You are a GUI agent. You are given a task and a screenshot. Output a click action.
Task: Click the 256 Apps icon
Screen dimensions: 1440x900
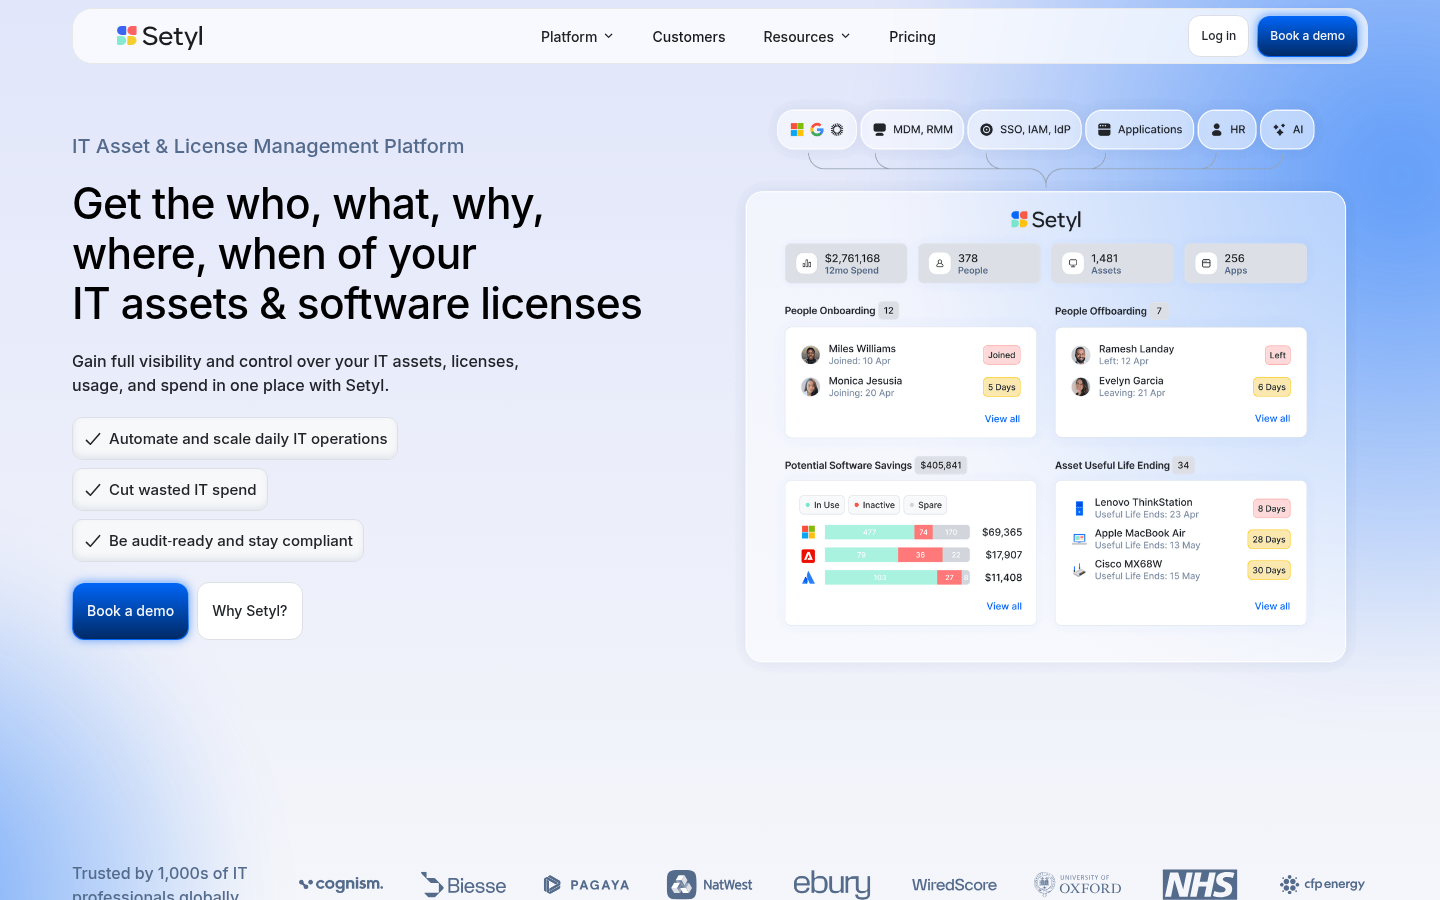click(x=1206, y=264)
